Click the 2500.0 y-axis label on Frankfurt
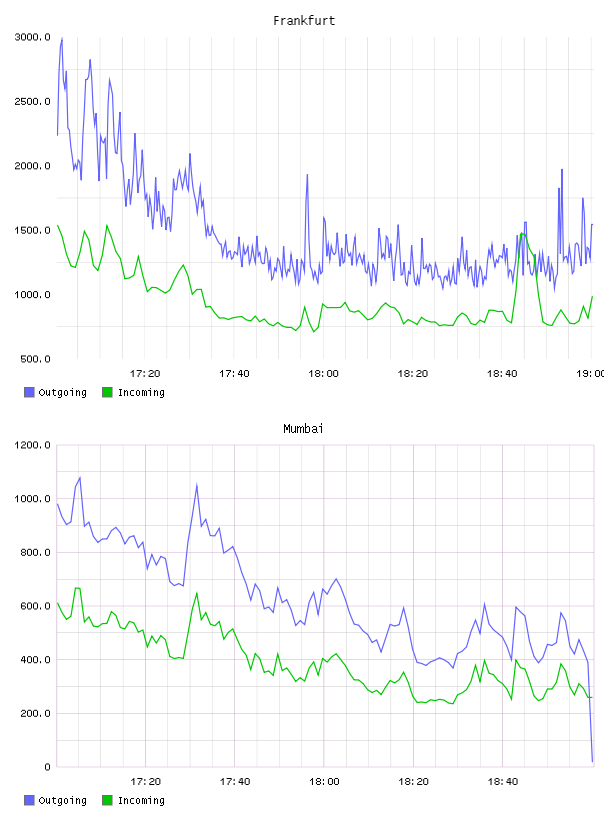Screen dimensions: 608x816 [32, 101]
